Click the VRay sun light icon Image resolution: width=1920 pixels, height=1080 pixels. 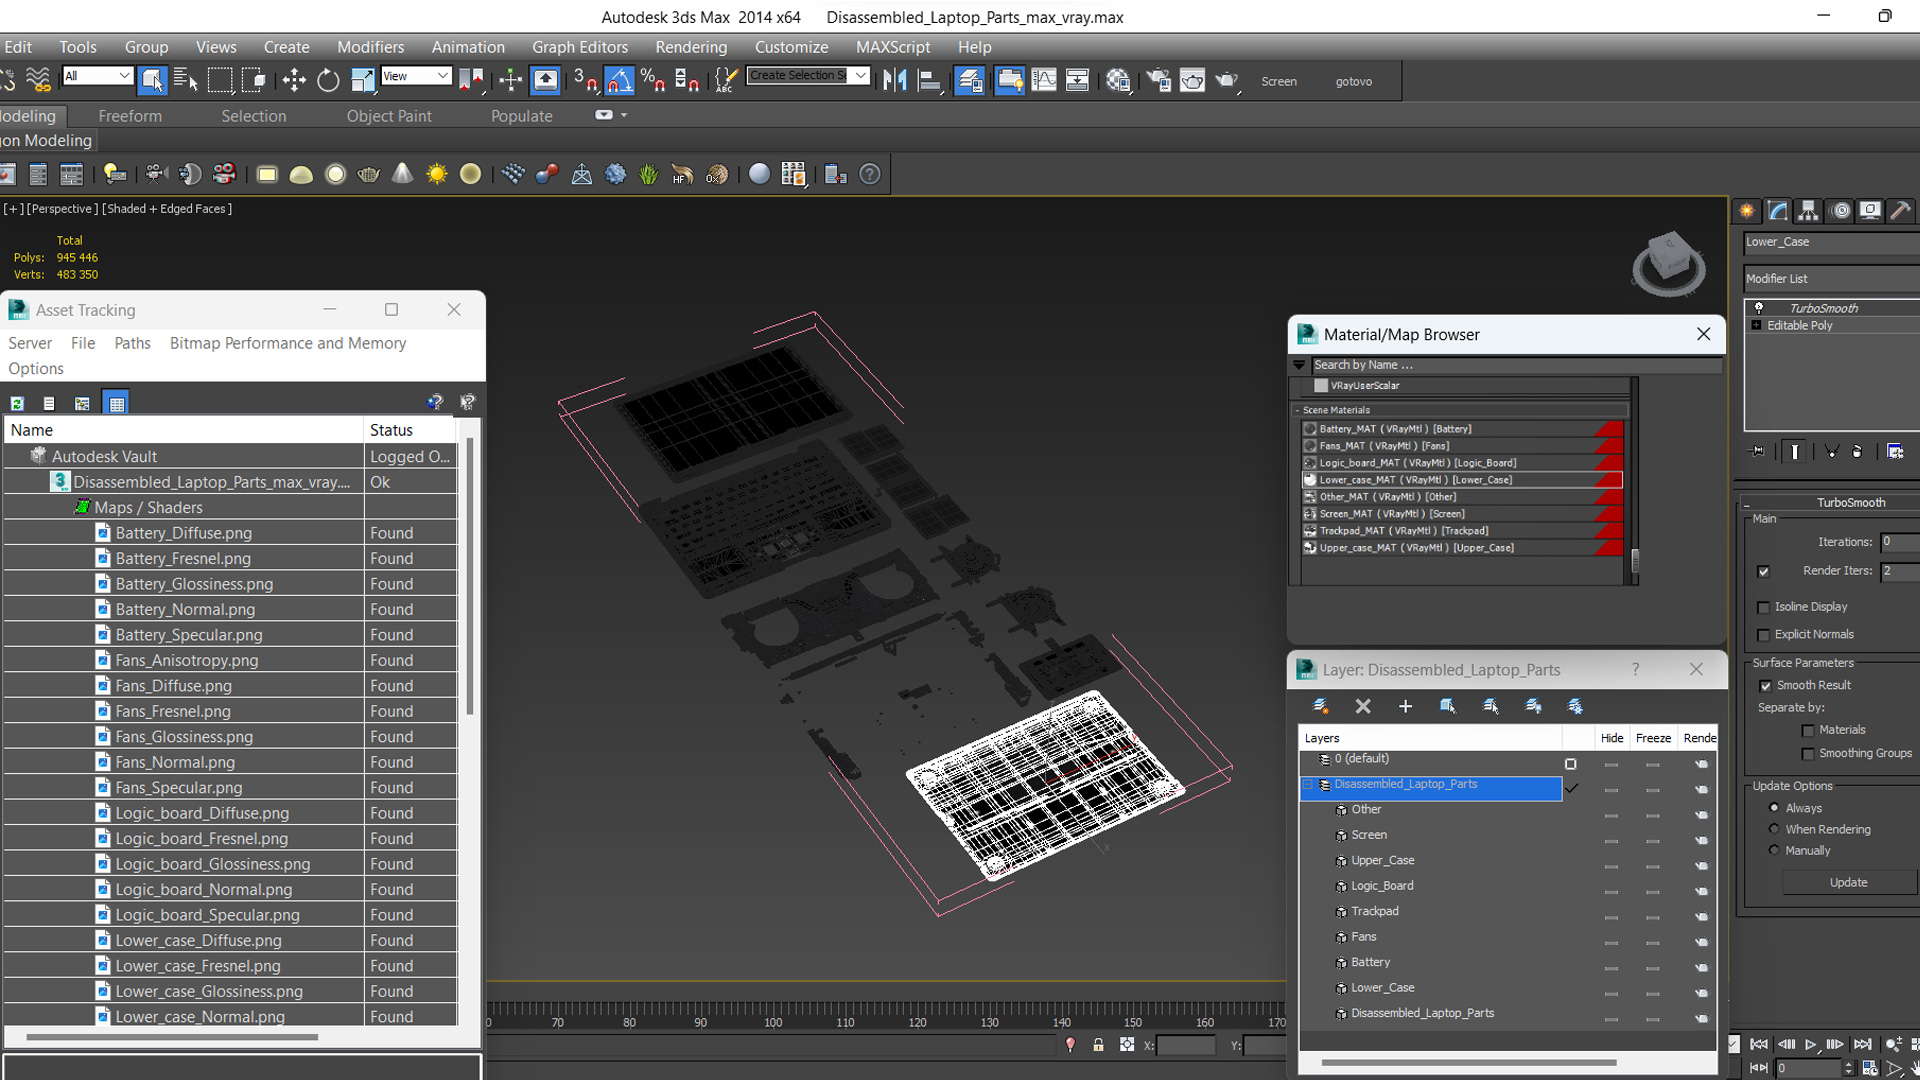click(437, 174)
